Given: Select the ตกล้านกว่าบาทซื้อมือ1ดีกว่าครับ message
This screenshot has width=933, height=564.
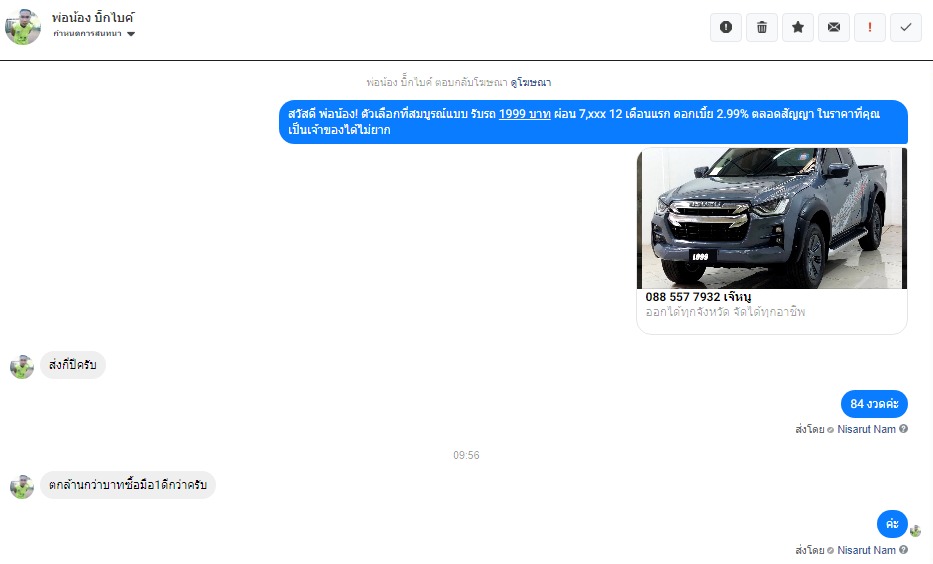Looking at the screenshot, I should (128, 485).
